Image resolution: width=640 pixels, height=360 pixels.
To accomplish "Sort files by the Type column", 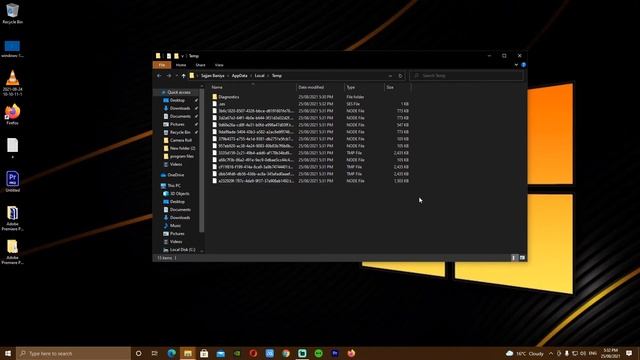I will (x=364, y=87).
